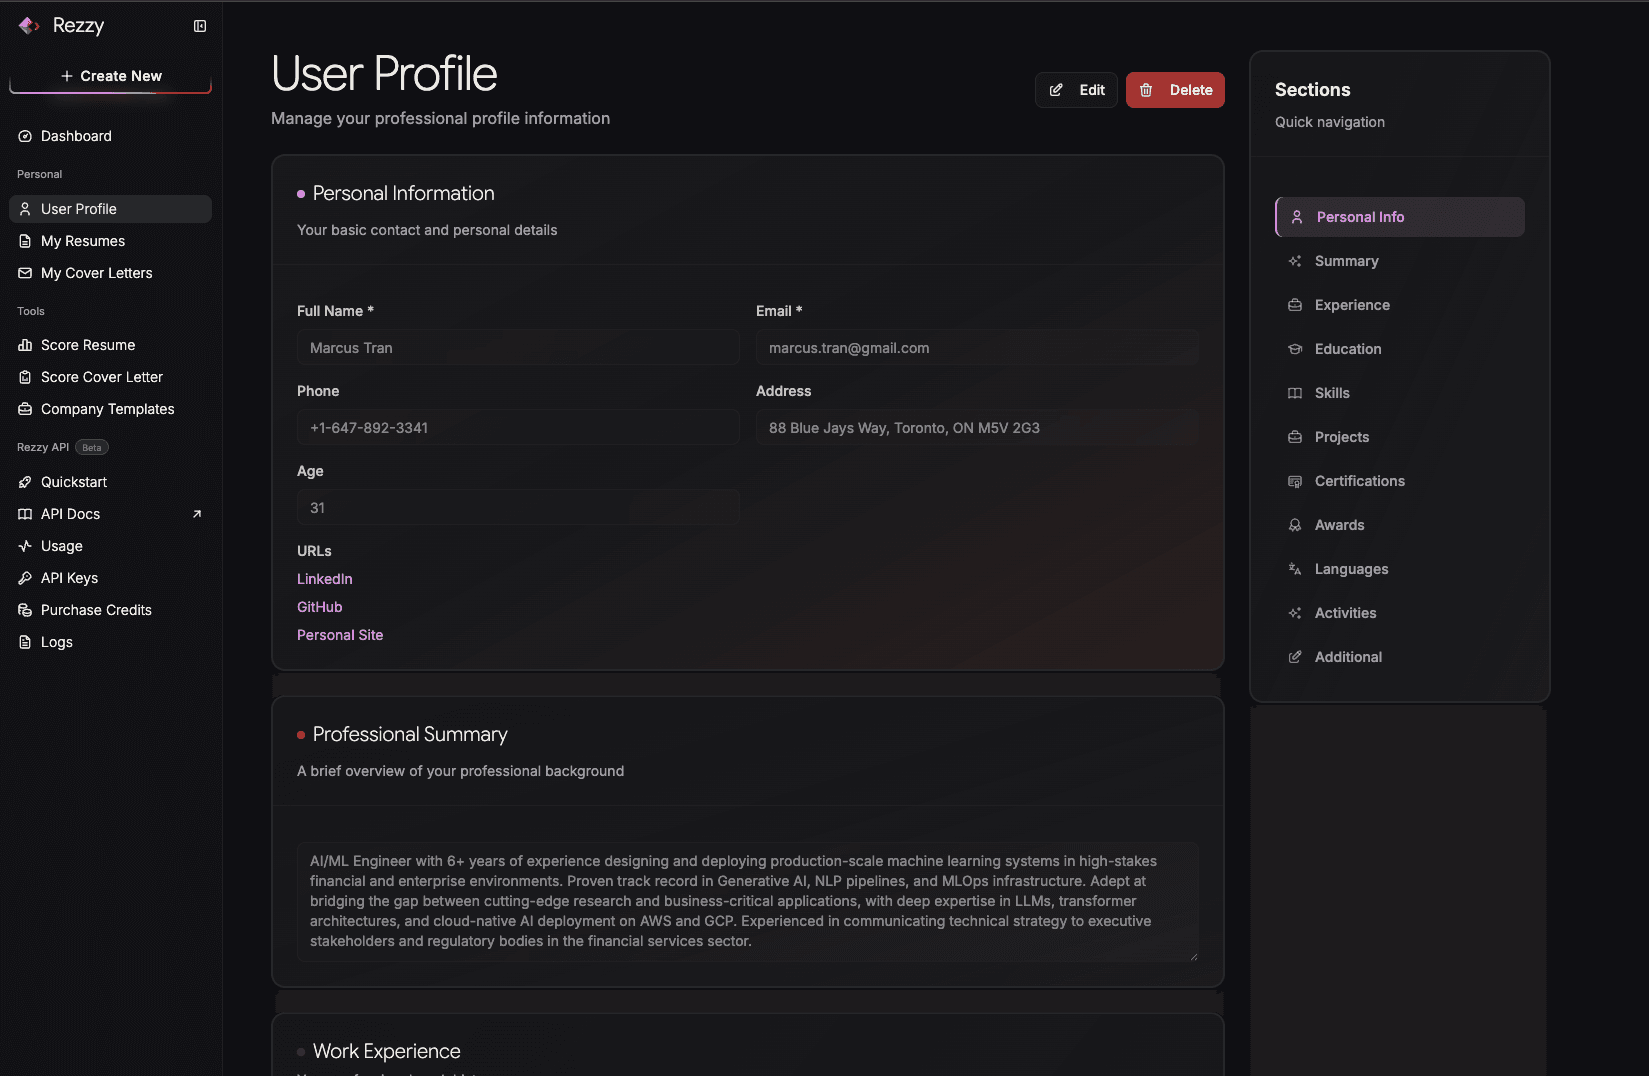The width and height of the screenshot is (1649, 1076).
Task: Click the Rezzy logo icon
Action: pos(28,25)
